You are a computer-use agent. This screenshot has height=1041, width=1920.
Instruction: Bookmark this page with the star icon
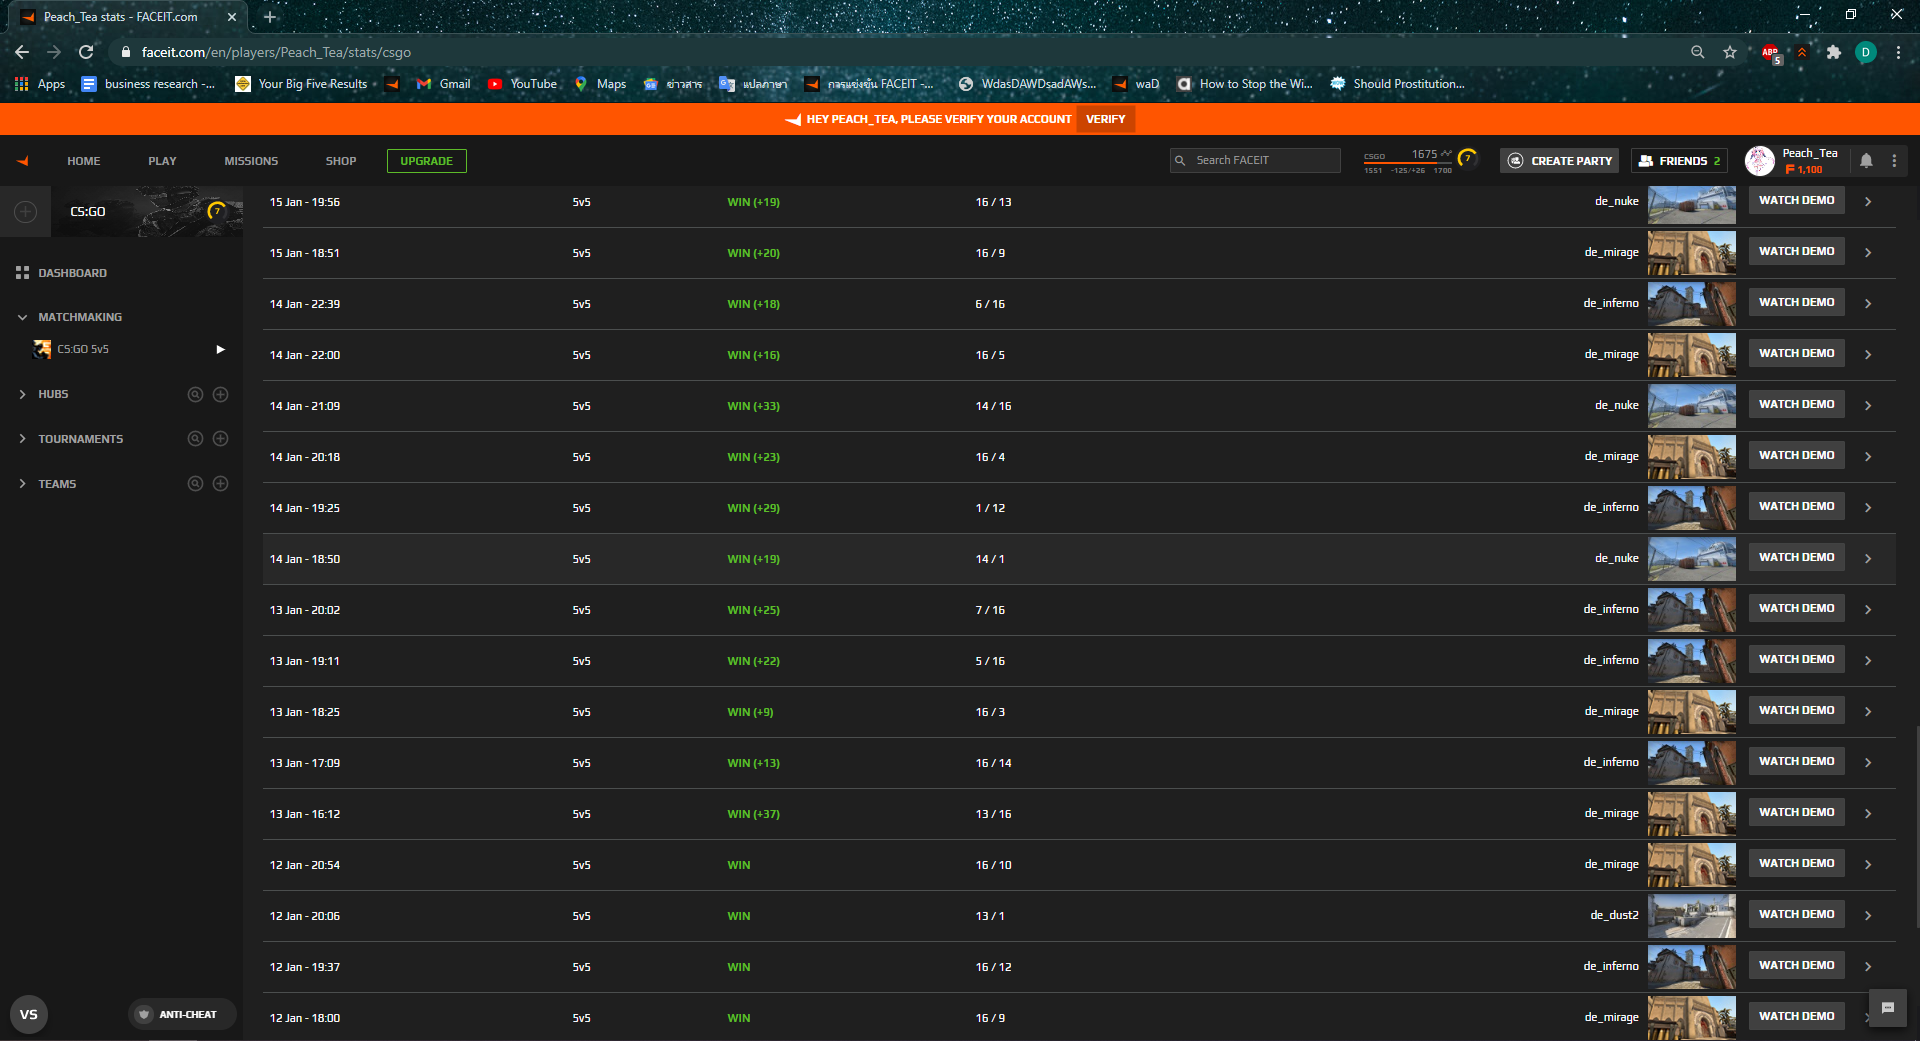[x=1730, y=52]
